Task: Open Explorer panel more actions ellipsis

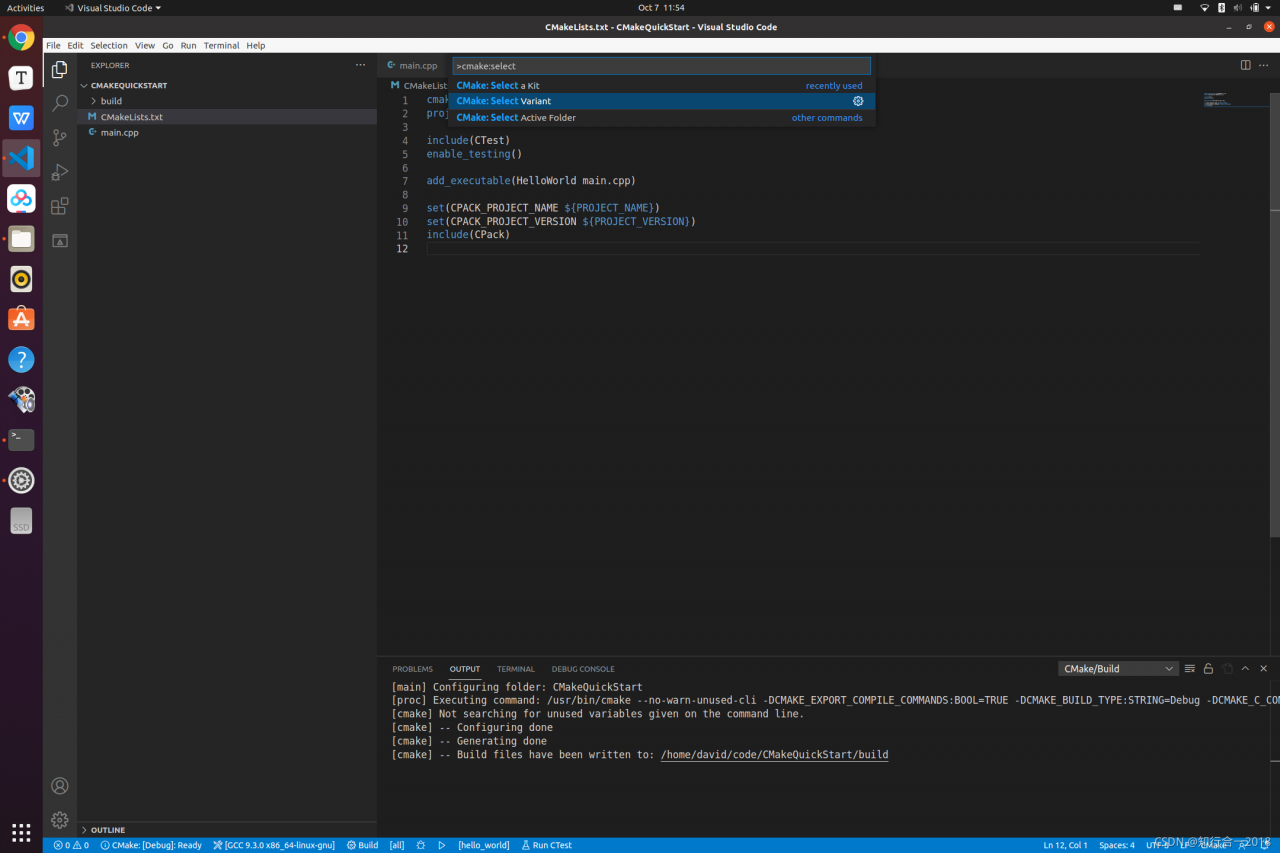Action: [360, 65]
